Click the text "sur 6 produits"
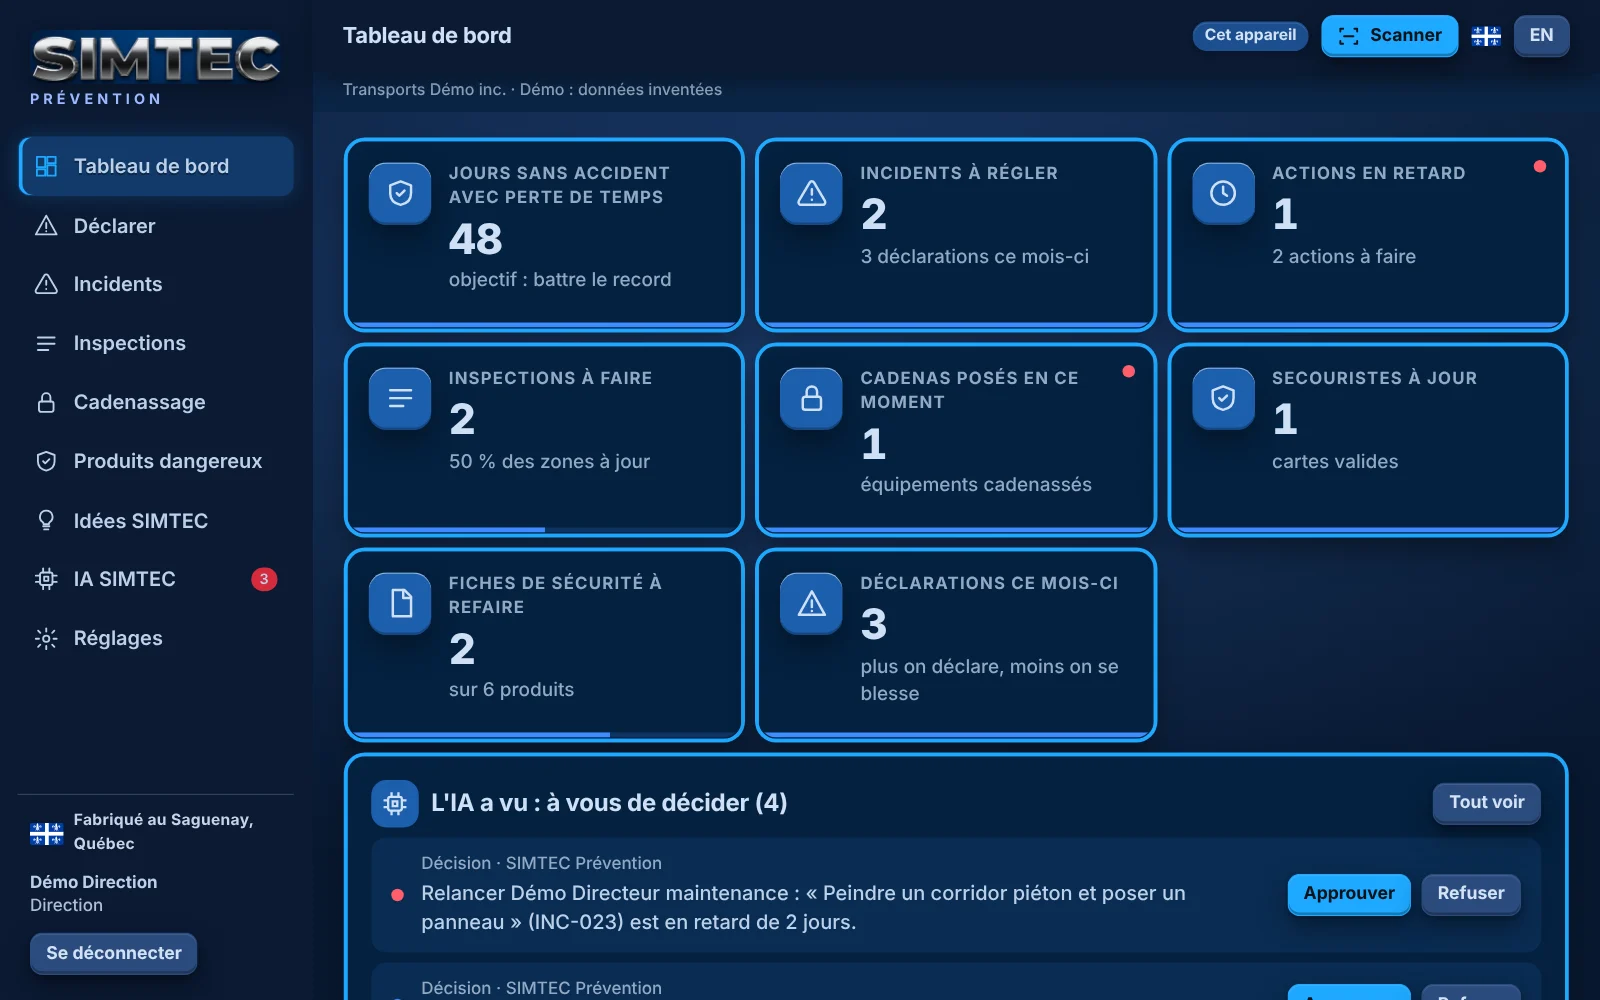 coord(511,690)
